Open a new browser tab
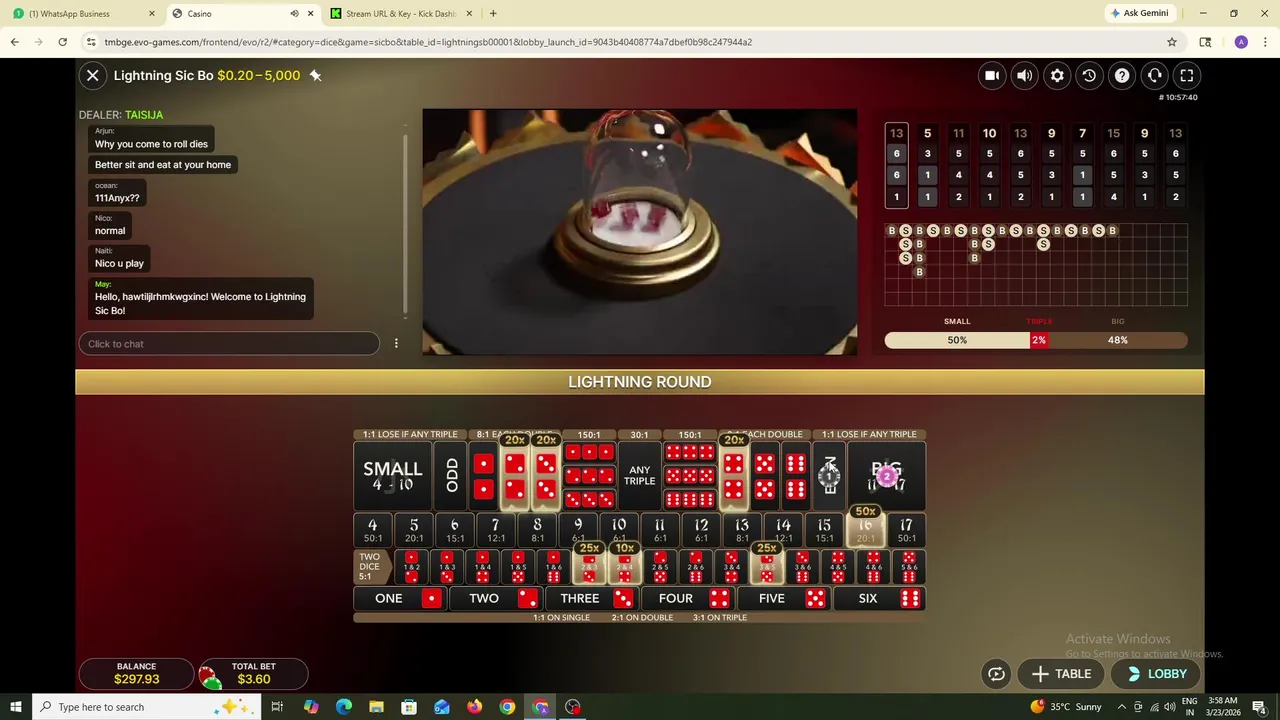This screenshot has width=1280, height=720. [493, 13]
